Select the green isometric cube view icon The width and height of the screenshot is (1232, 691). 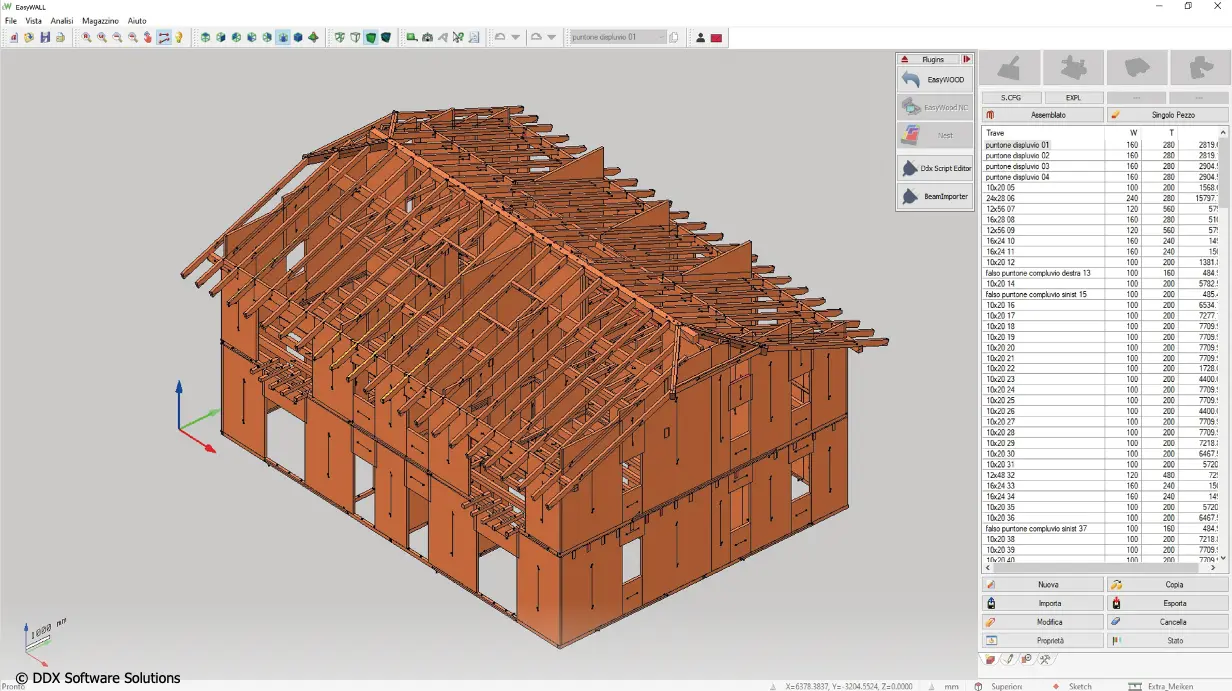[206, 37]
